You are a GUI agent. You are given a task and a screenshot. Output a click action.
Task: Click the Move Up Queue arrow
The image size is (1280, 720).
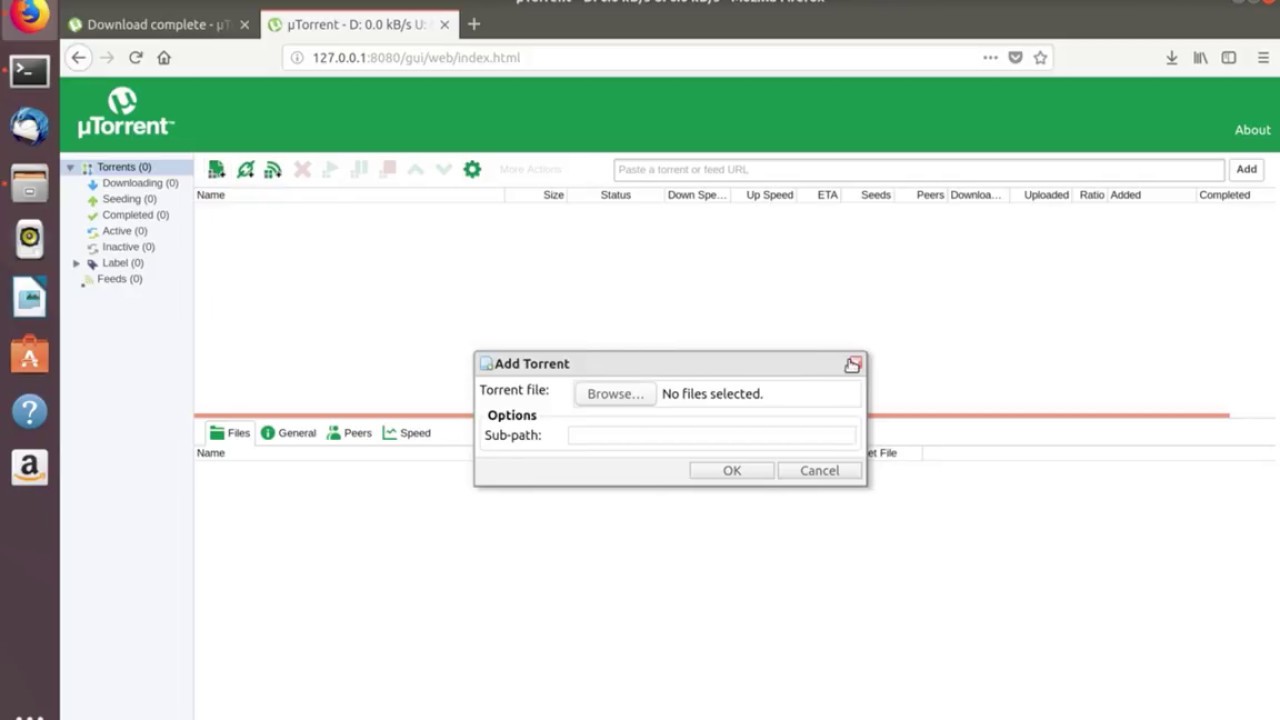[415, 170]
